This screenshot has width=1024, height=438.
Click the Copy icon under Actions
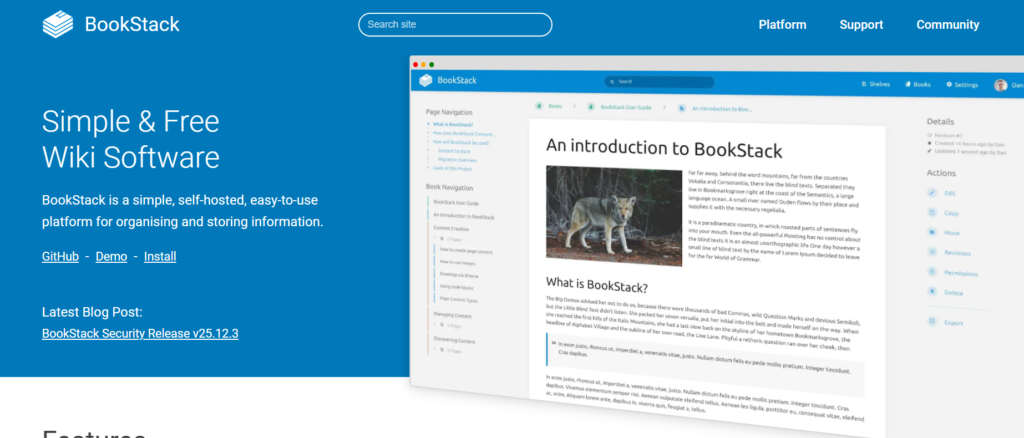tap(933, 213)
